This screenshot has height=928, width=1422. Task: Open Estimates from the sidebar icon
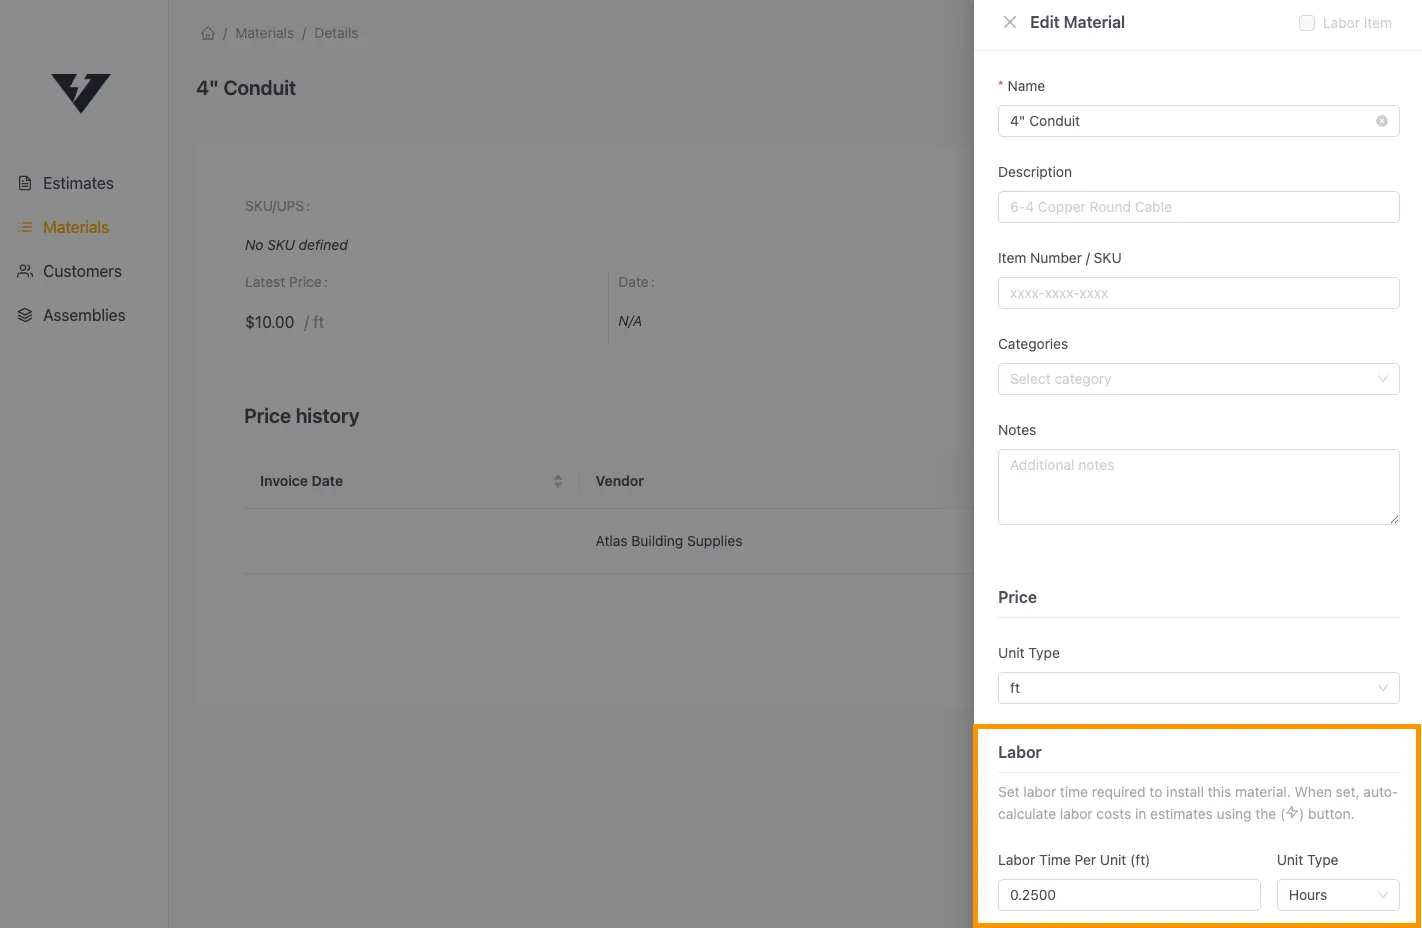pyautogui.click(x=23, y=183)
